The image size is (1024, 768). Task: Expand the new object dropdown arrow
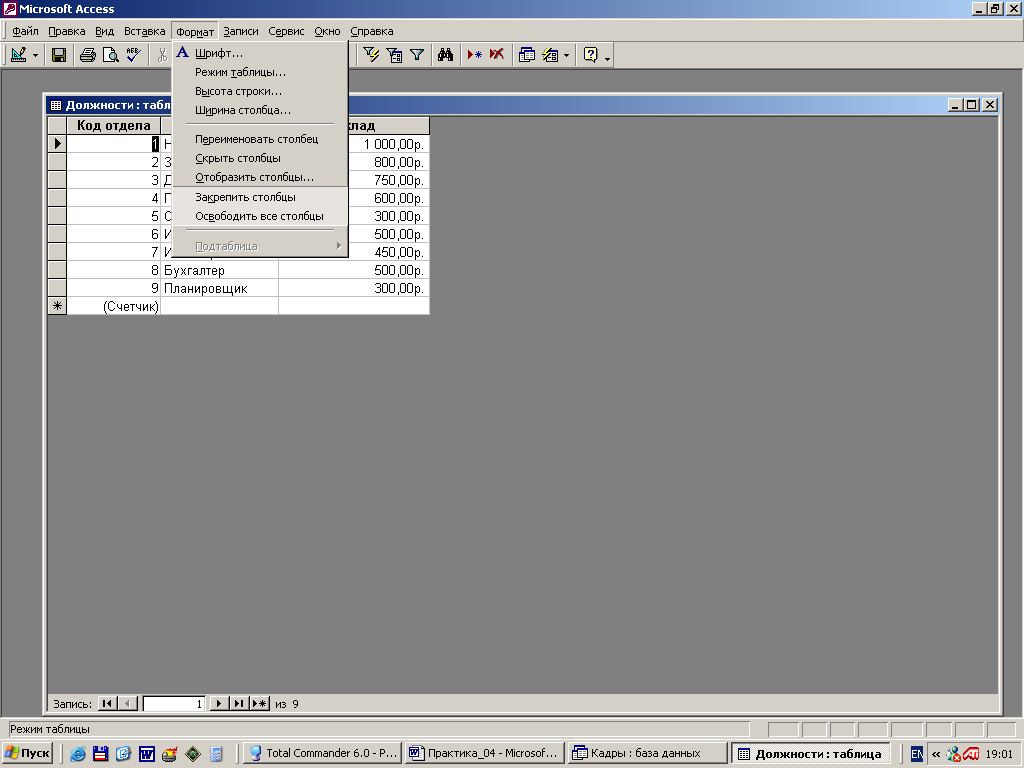pyautogui.click(x=566, y=56)
